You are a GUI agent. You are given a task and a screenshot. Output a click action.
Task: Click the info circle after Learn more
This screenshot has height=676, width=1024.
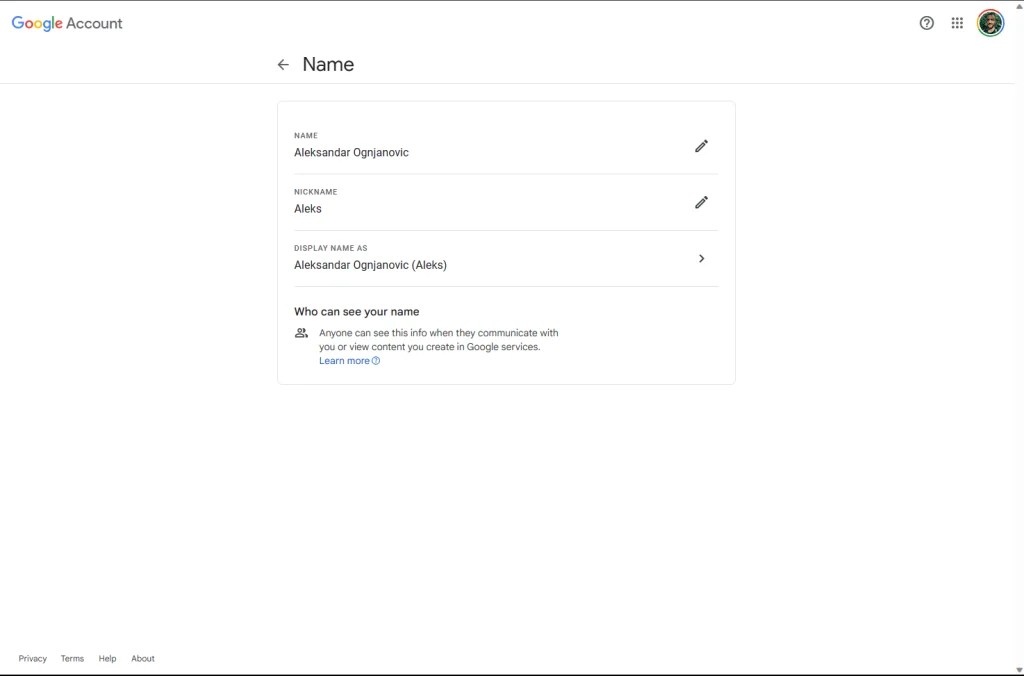(x=374, y=360)
